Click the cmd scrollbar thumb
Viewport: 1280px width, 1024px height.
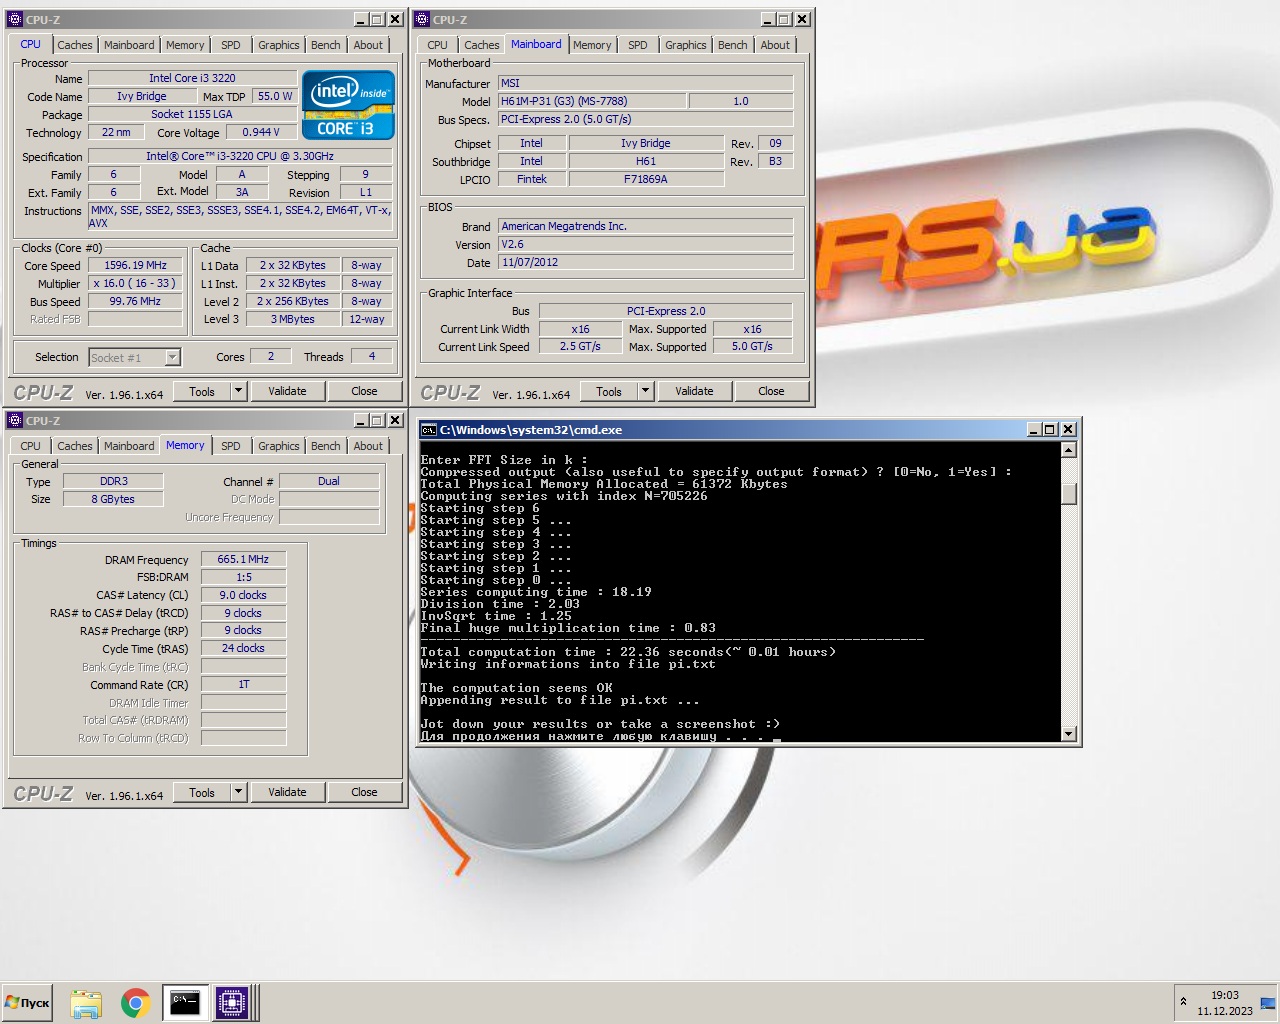pos(1068,494)
